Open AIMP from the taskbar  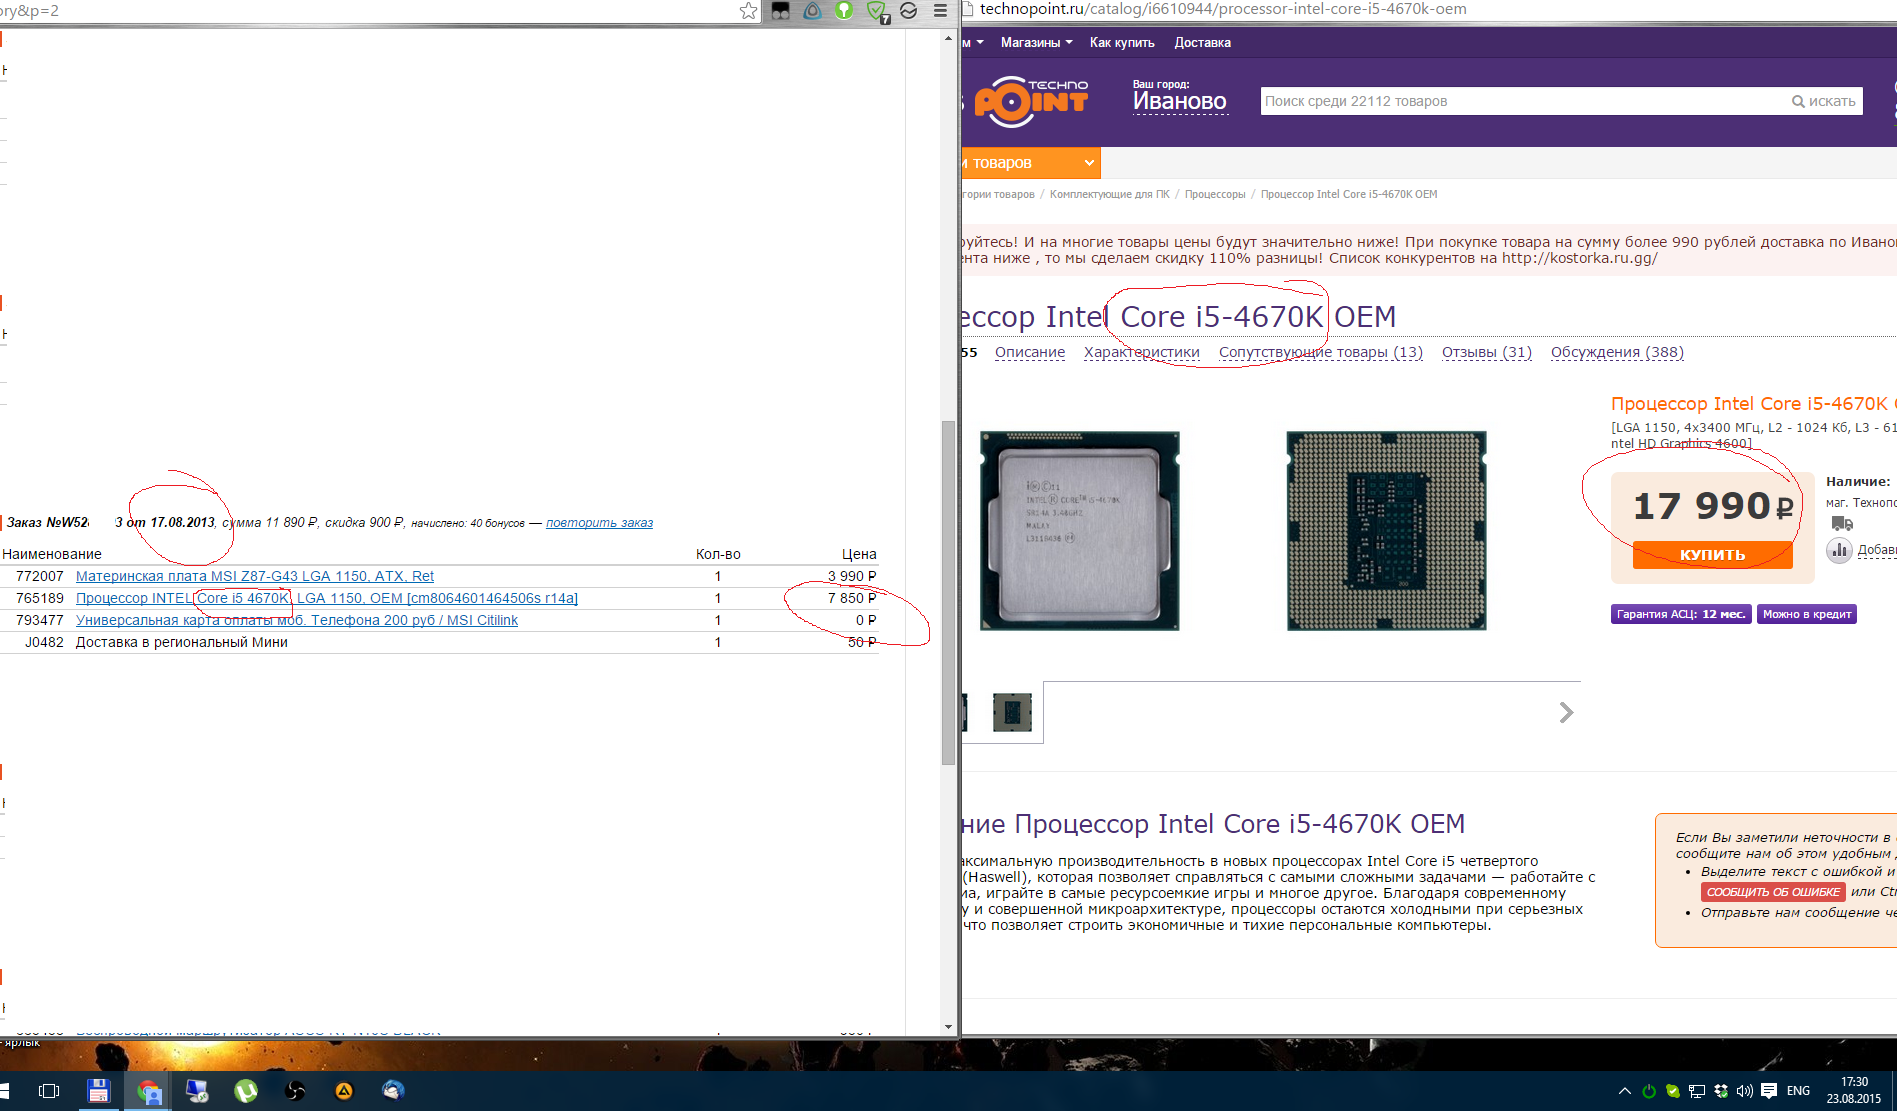[344, 1091]
